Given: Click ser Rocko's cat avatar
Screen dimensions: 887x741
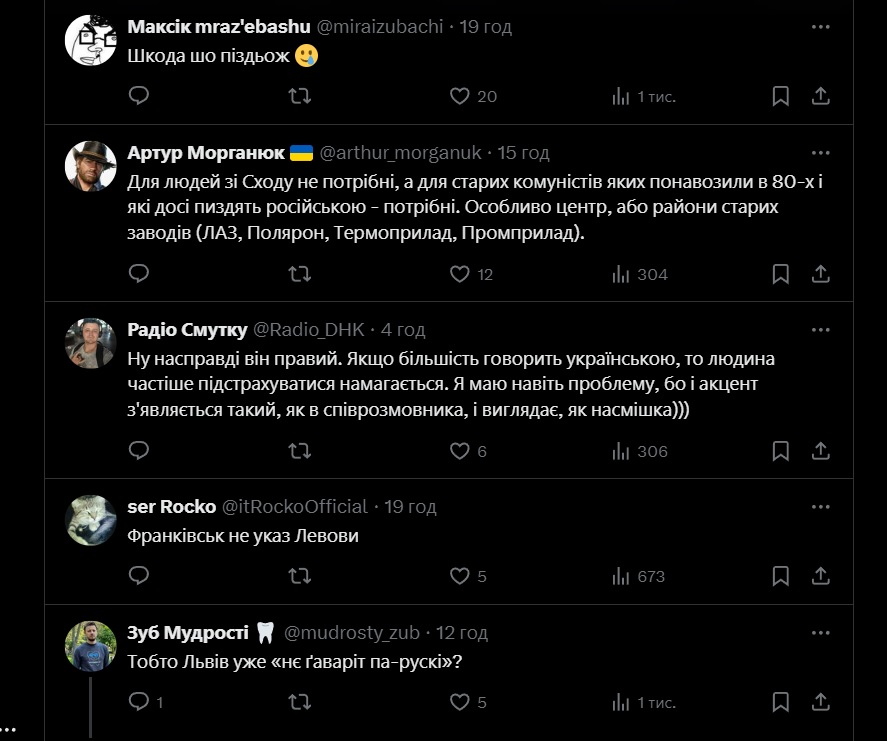Looking at the screenshot, I should click(91, 520).
